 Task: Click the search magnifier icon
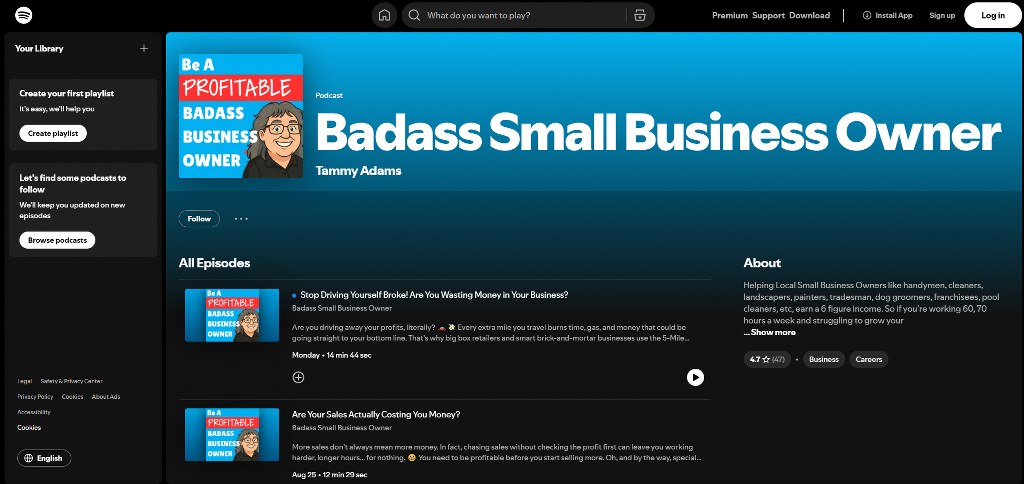coord(414,15)
